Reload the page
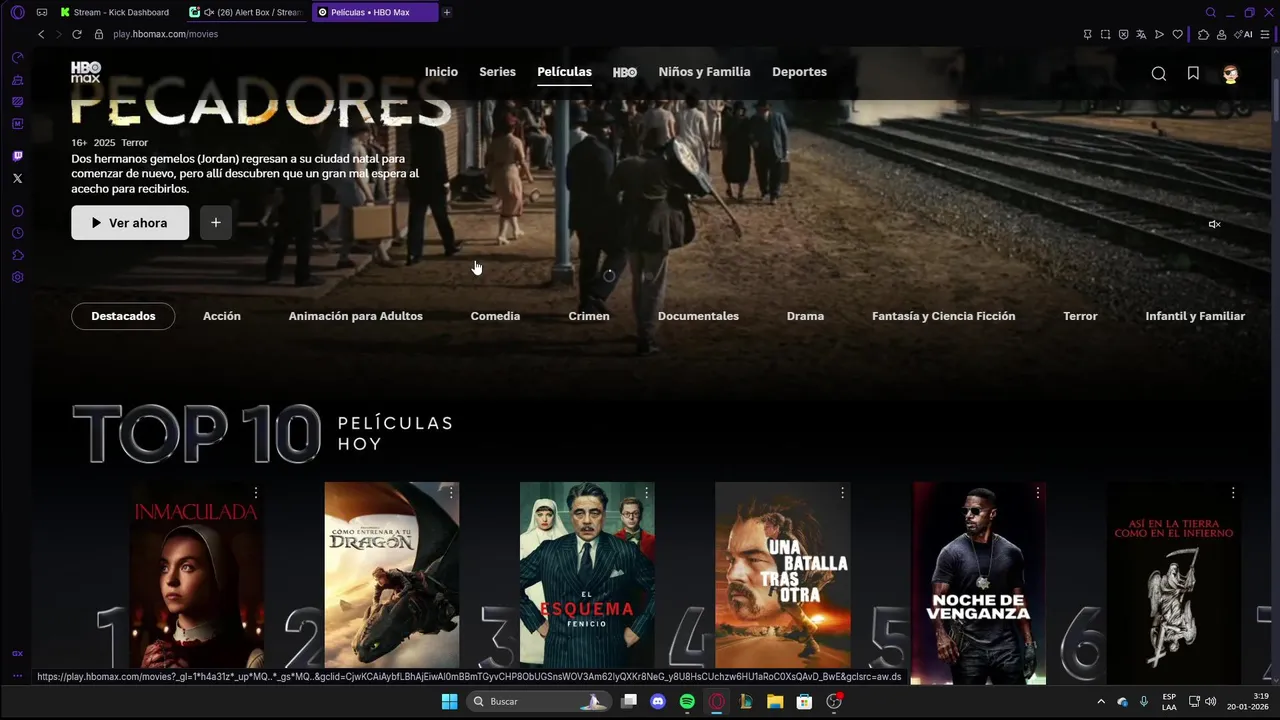Image resolution: width=1280 pixels, height=720 pixels. (76, 34)
